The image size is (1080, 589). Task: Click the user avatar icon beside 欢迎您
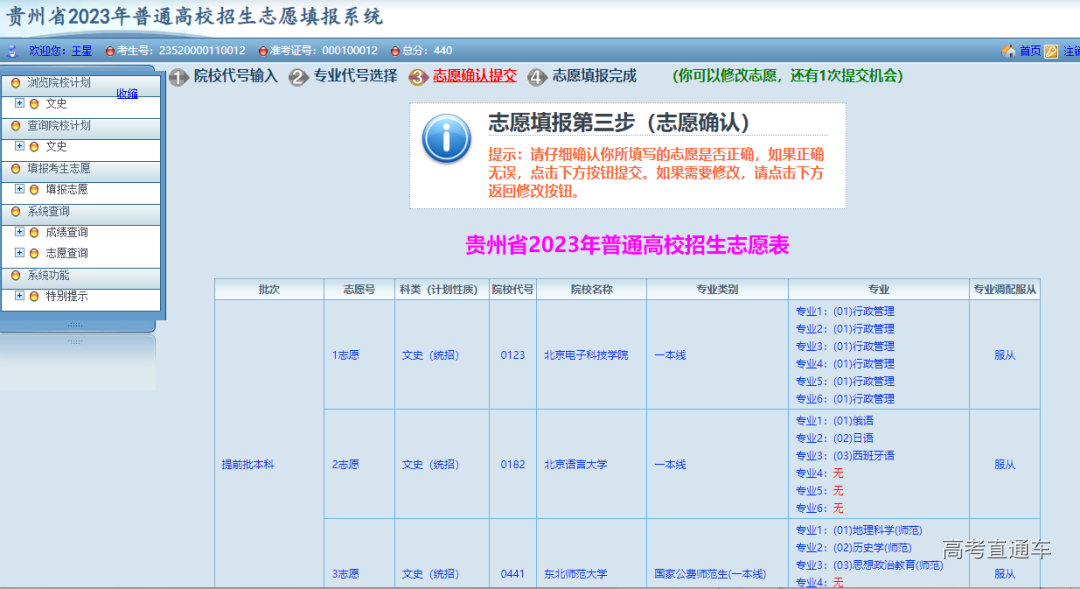12,51
